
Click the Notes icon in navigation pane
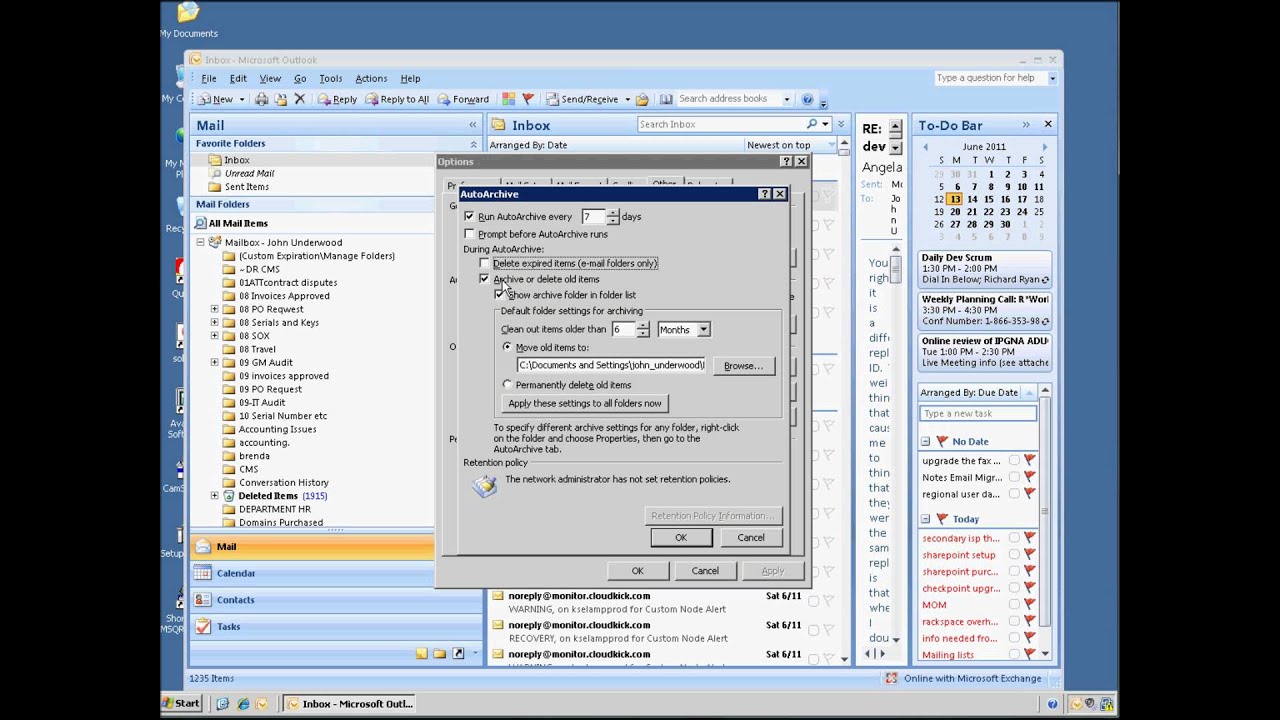(421, 653)
